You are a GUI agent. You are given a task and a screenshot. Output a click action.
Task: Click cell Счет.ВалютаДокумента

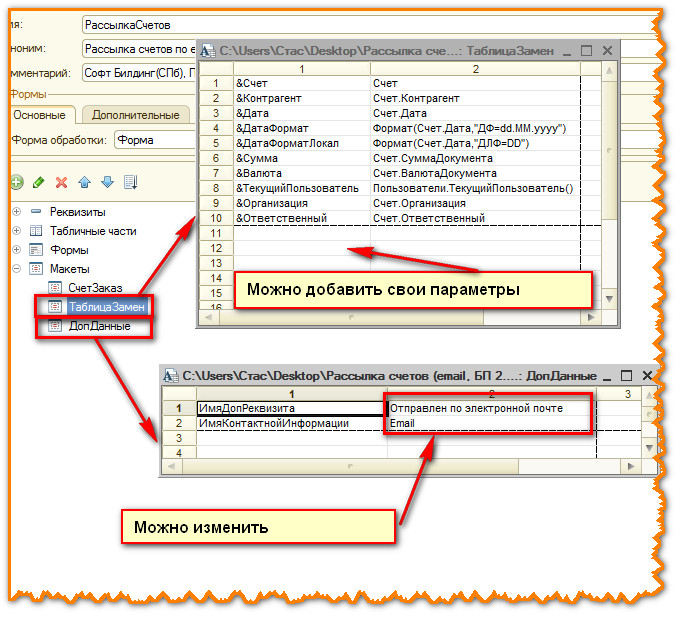point(478,174)
